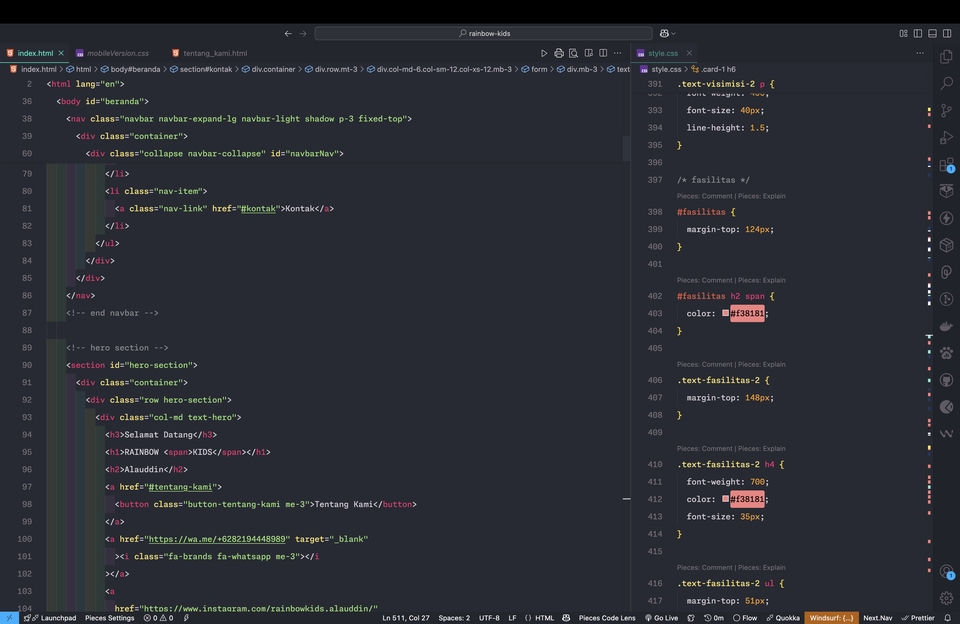Open color picker on line 412 swatch
The height and width of the screenshot is (624, 960).
click(726, 498)
